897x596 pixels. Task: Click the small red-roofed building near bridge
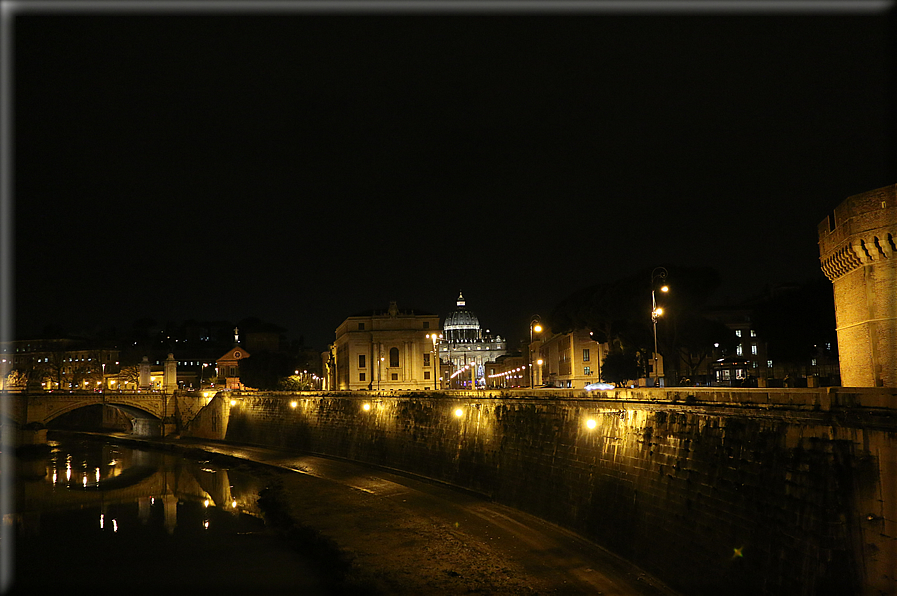[x=232, y=365]
